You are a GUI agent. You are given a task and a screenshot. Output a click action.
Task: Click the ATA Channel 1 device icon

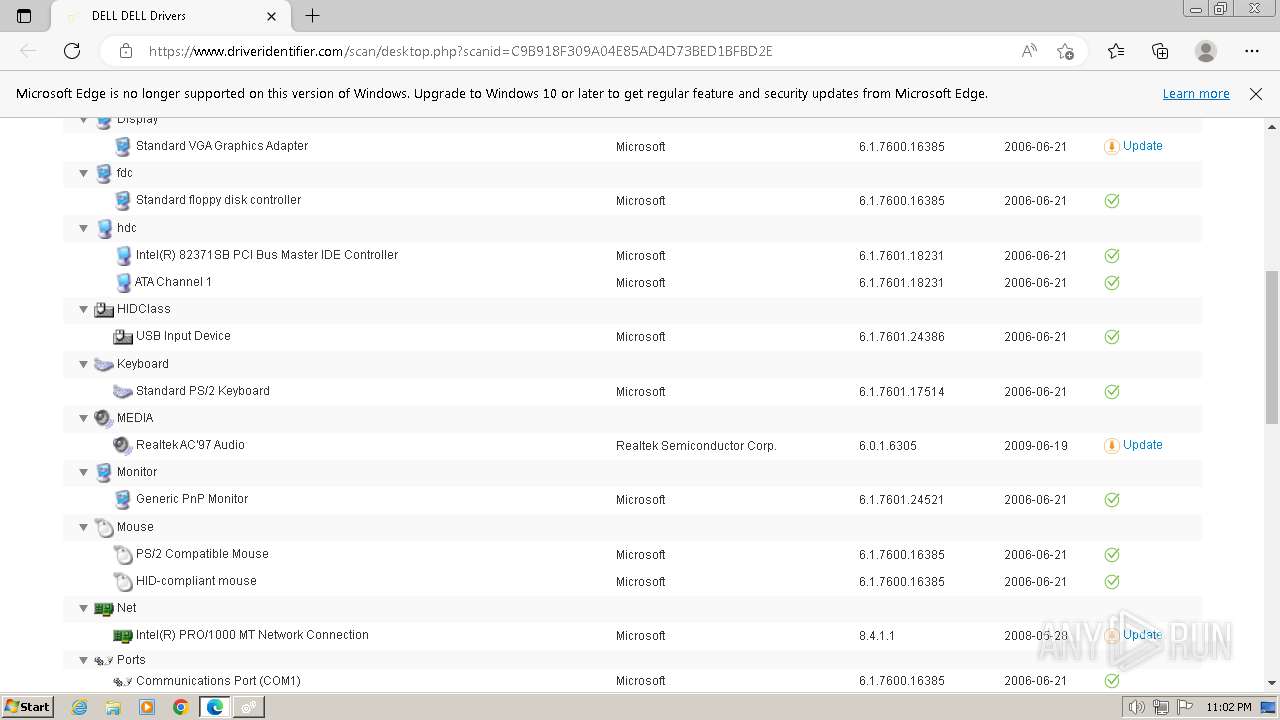pos(123,282)
